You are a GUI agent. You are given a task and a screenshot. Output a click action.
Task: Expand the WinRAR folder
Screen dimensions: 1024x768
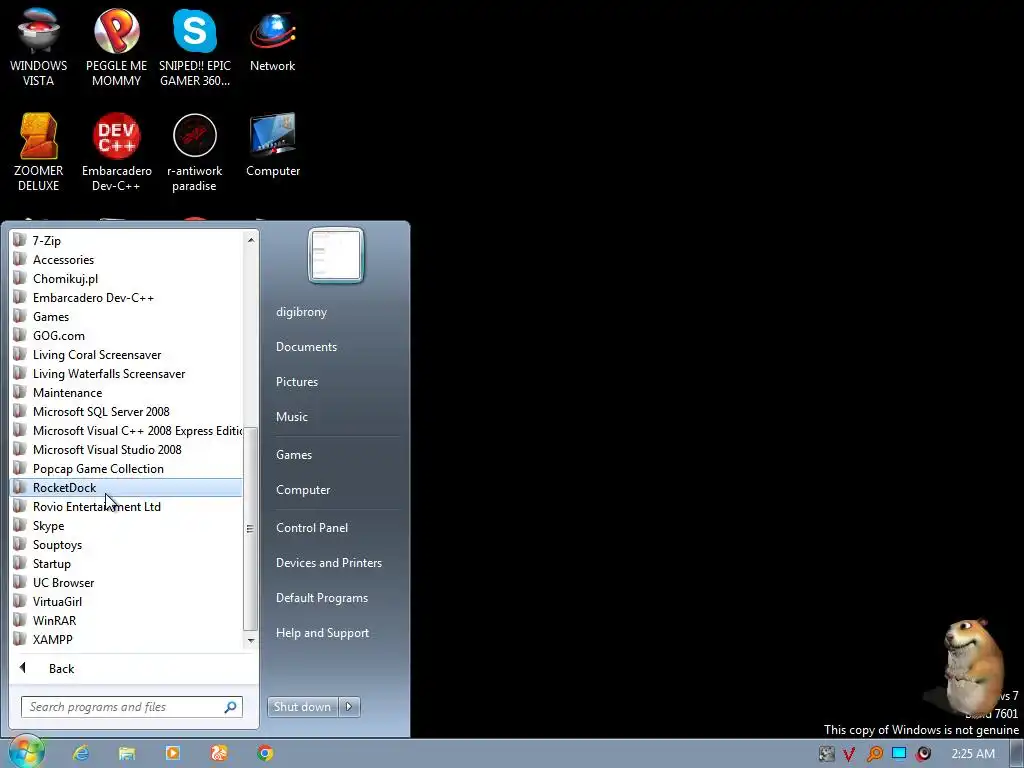point(127,620)
